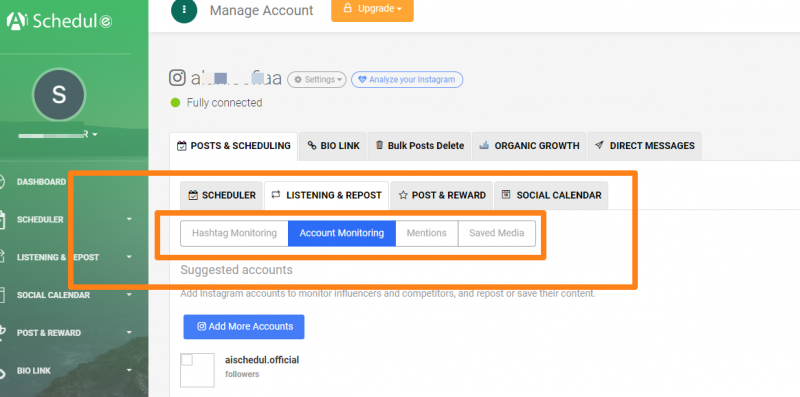Open the account Settings dropdown
800x397 pixels.
[317, 80]
